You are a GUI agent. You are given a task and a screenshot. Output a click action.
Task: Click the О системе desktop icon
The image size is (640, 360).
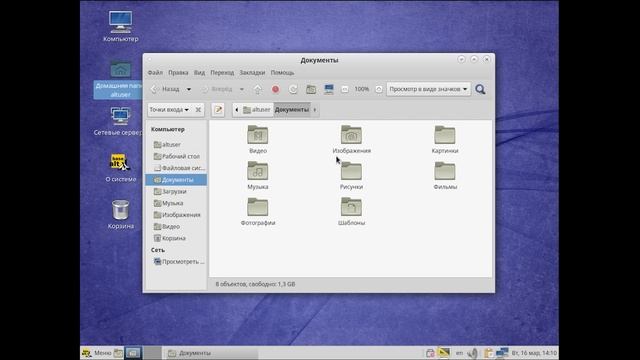click(120, 168)
